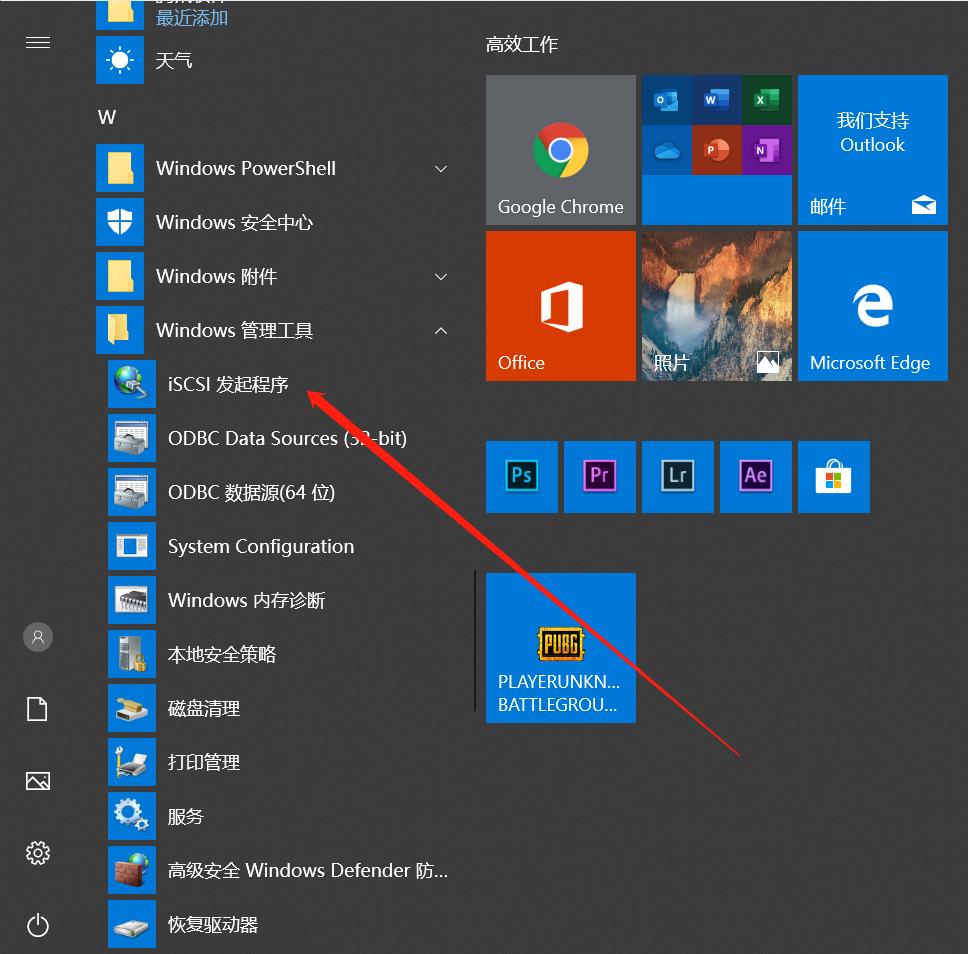This screenshot has width=968, height=954.
Task: Toggle the hamburger menu at top left
Action: point(38,43)
